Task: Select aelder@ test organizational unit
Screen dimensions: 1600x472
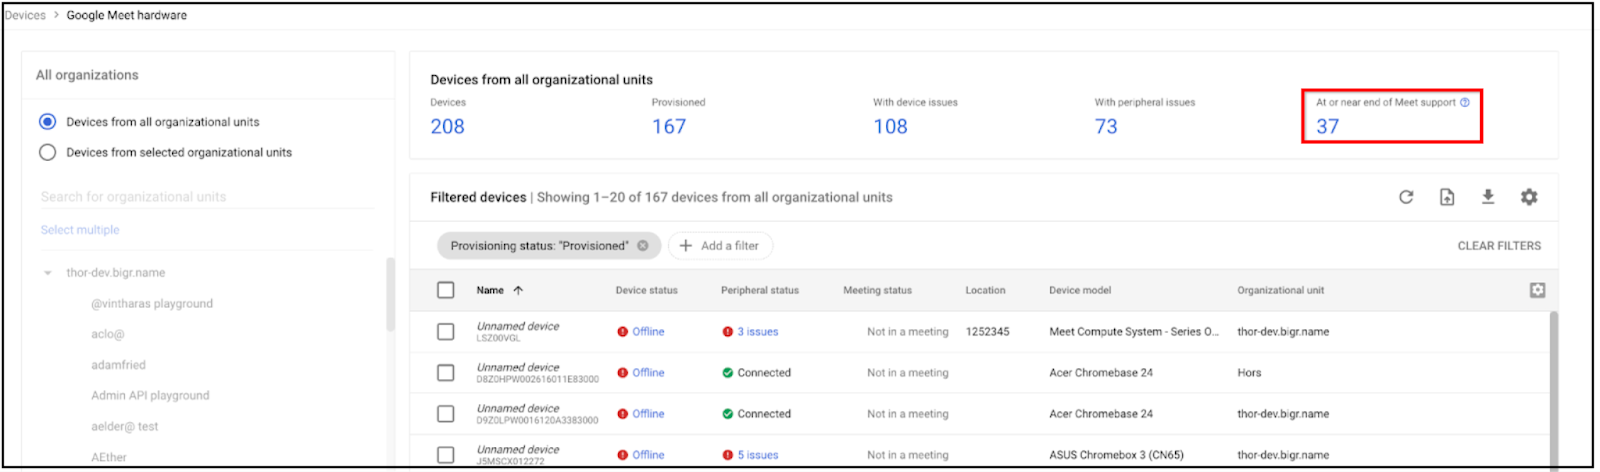Action: point(125,427)
